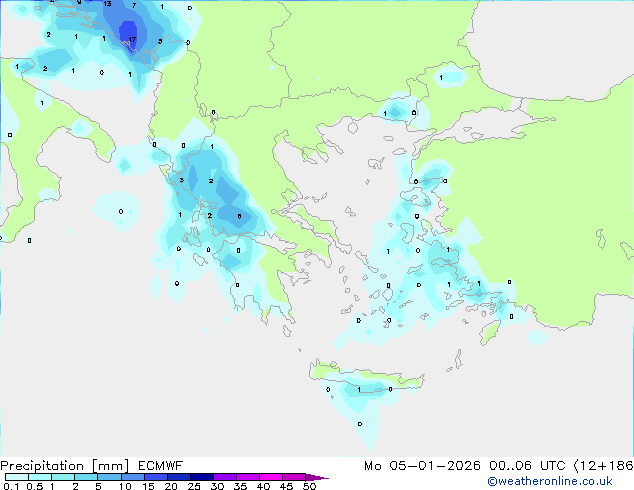Click the "50" legend scale label
634x490 pixels.
(309, 486)
